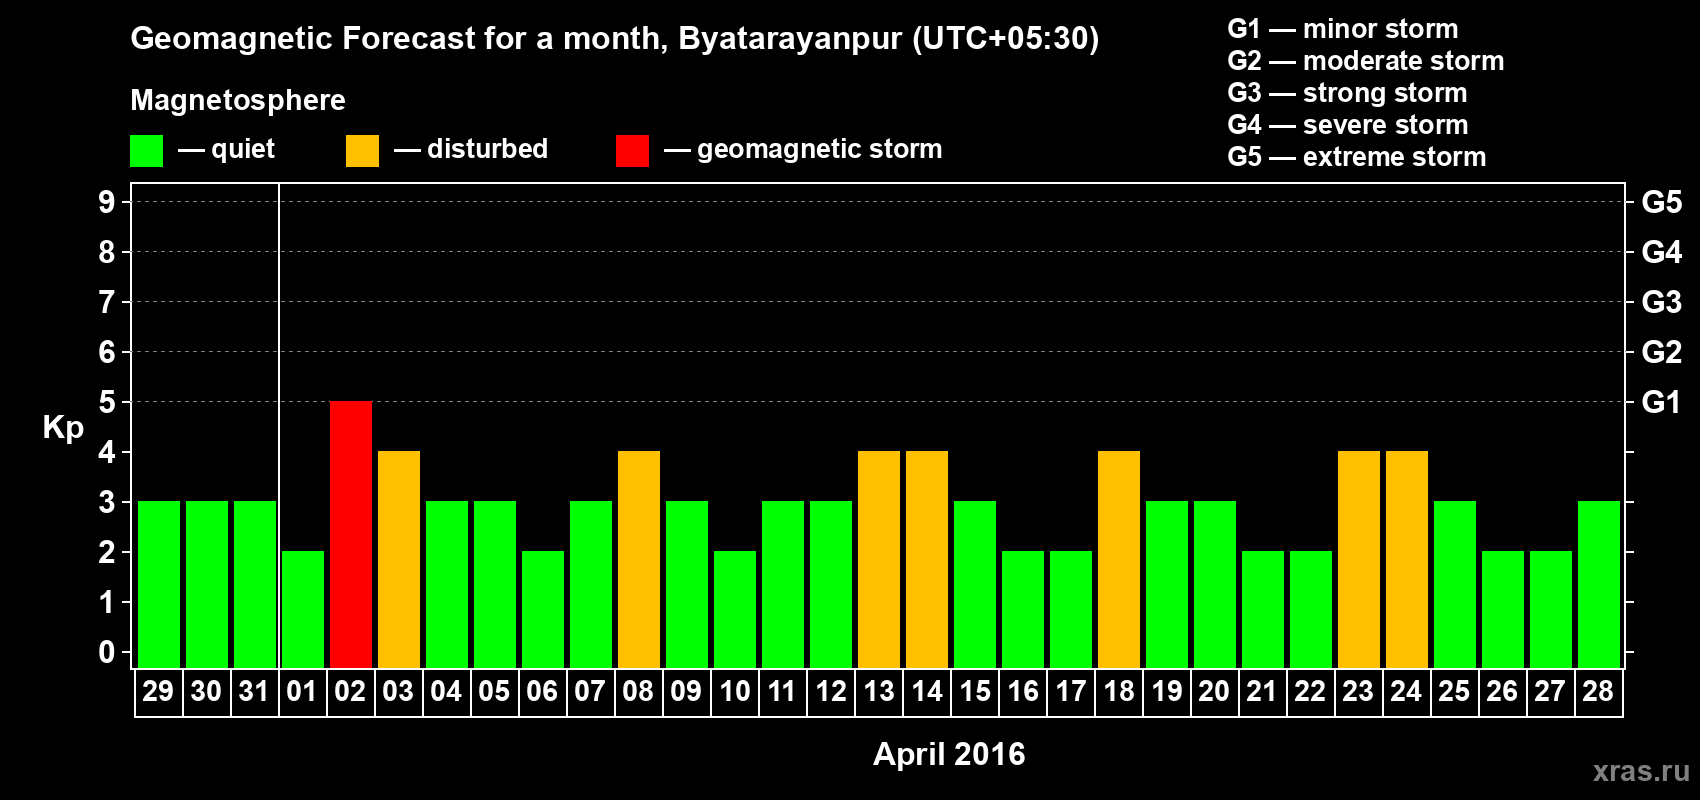Click the date label 18
The width and height of the screenshot is (1700, 800).
1119,692
